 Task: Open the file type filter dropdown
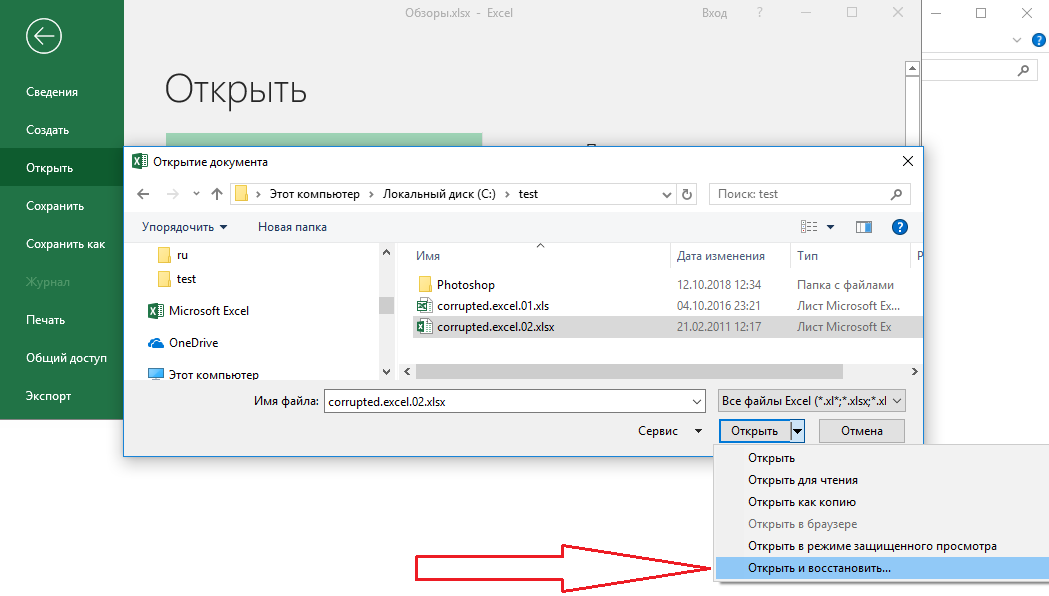coord(812,401)
